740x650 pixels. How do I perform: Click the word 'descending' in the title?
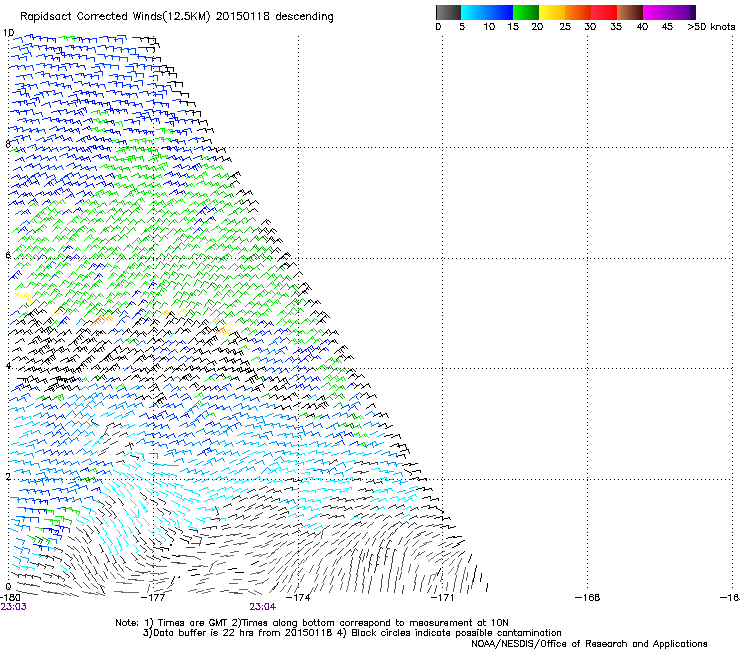coord(304,17)
